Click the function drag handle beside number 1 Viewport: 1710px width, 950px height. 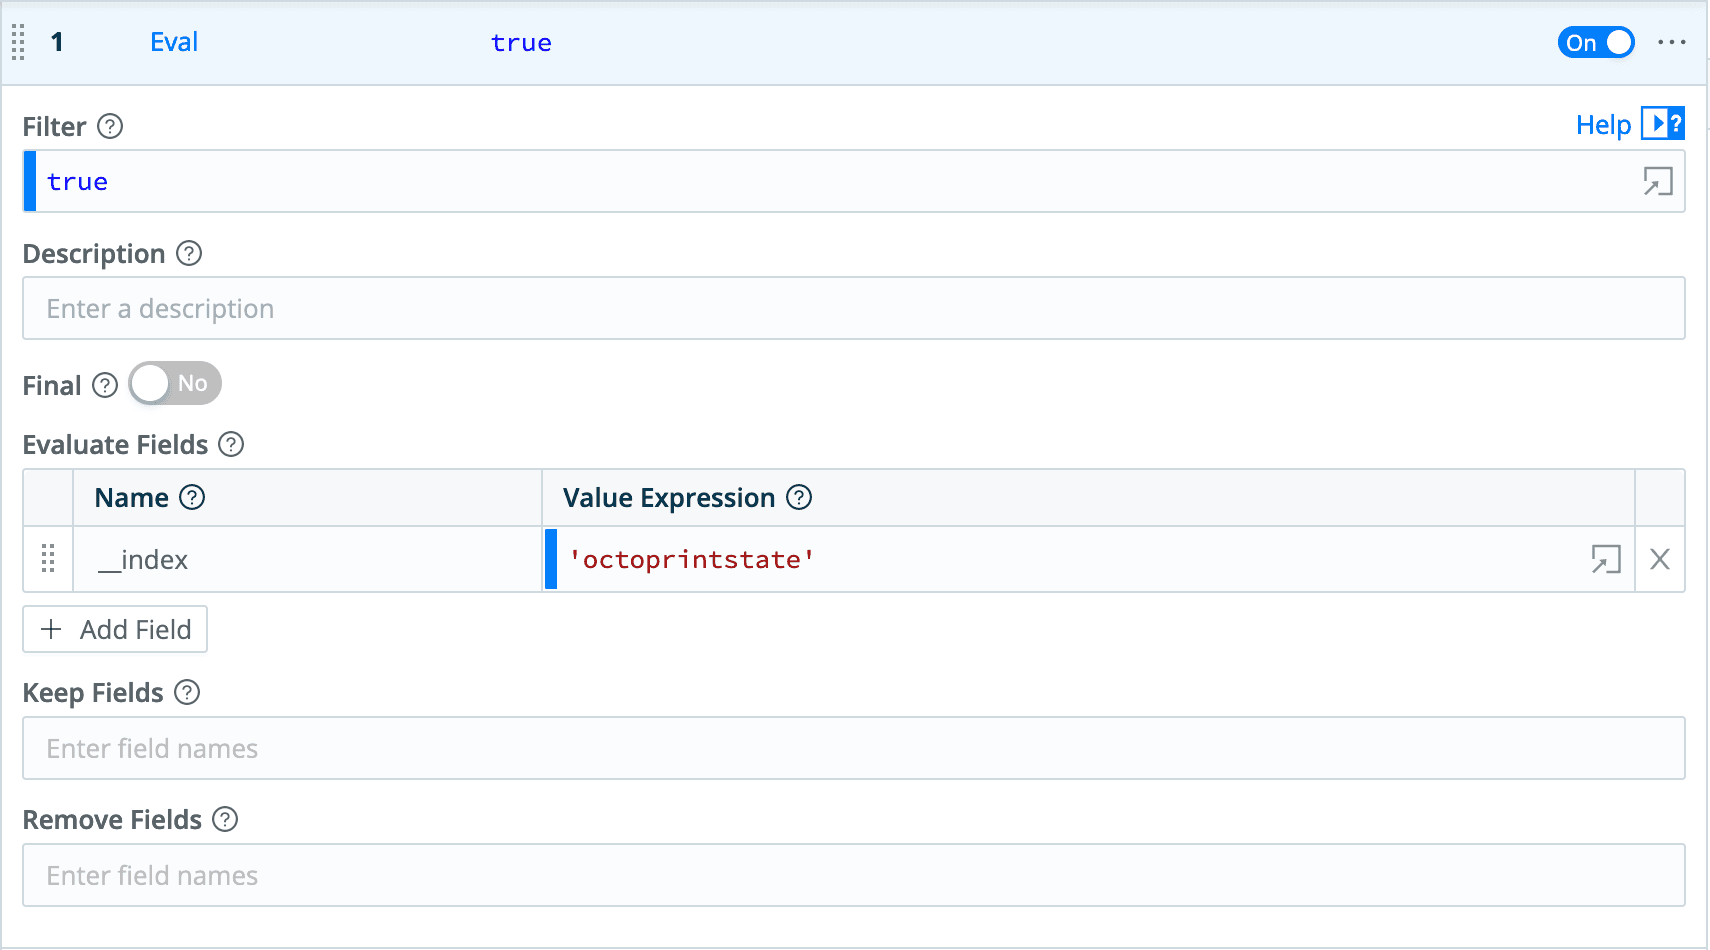[x=18, y=43]
